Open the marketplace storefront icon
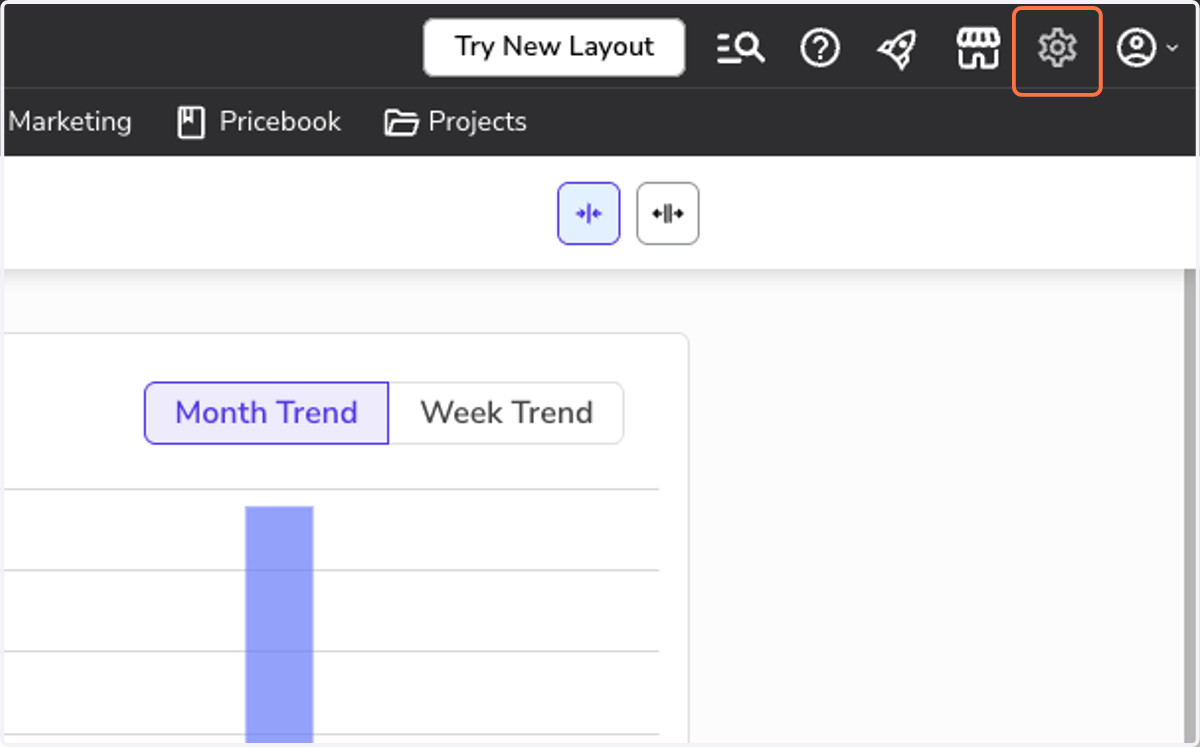 click(978, 48)
